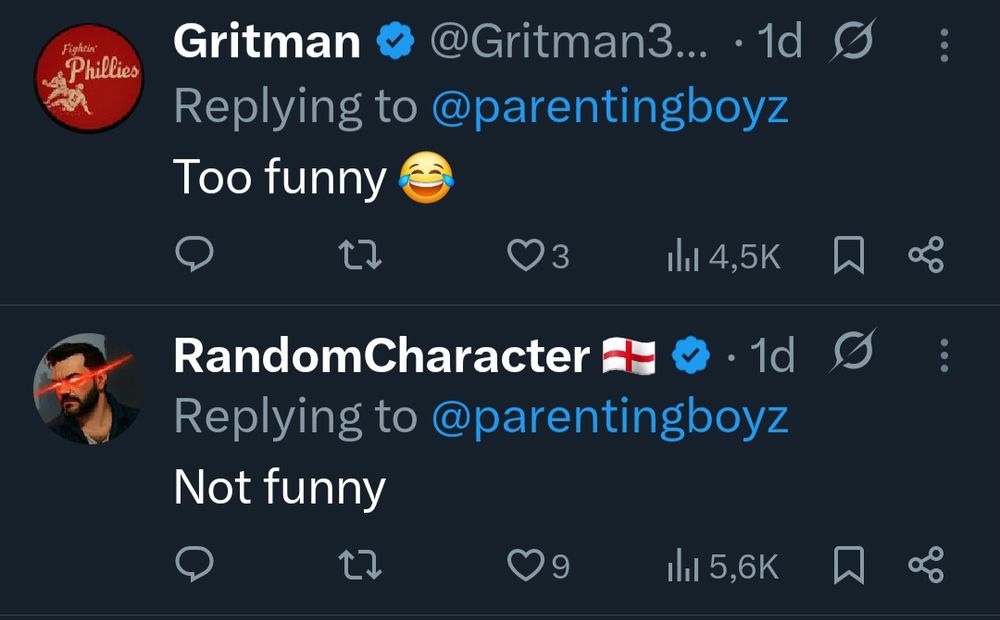Viewport: 1000px width, 620px height.
Task: Open more options menu on RandomCharacter's tweet
Action: tap(945, 355)
